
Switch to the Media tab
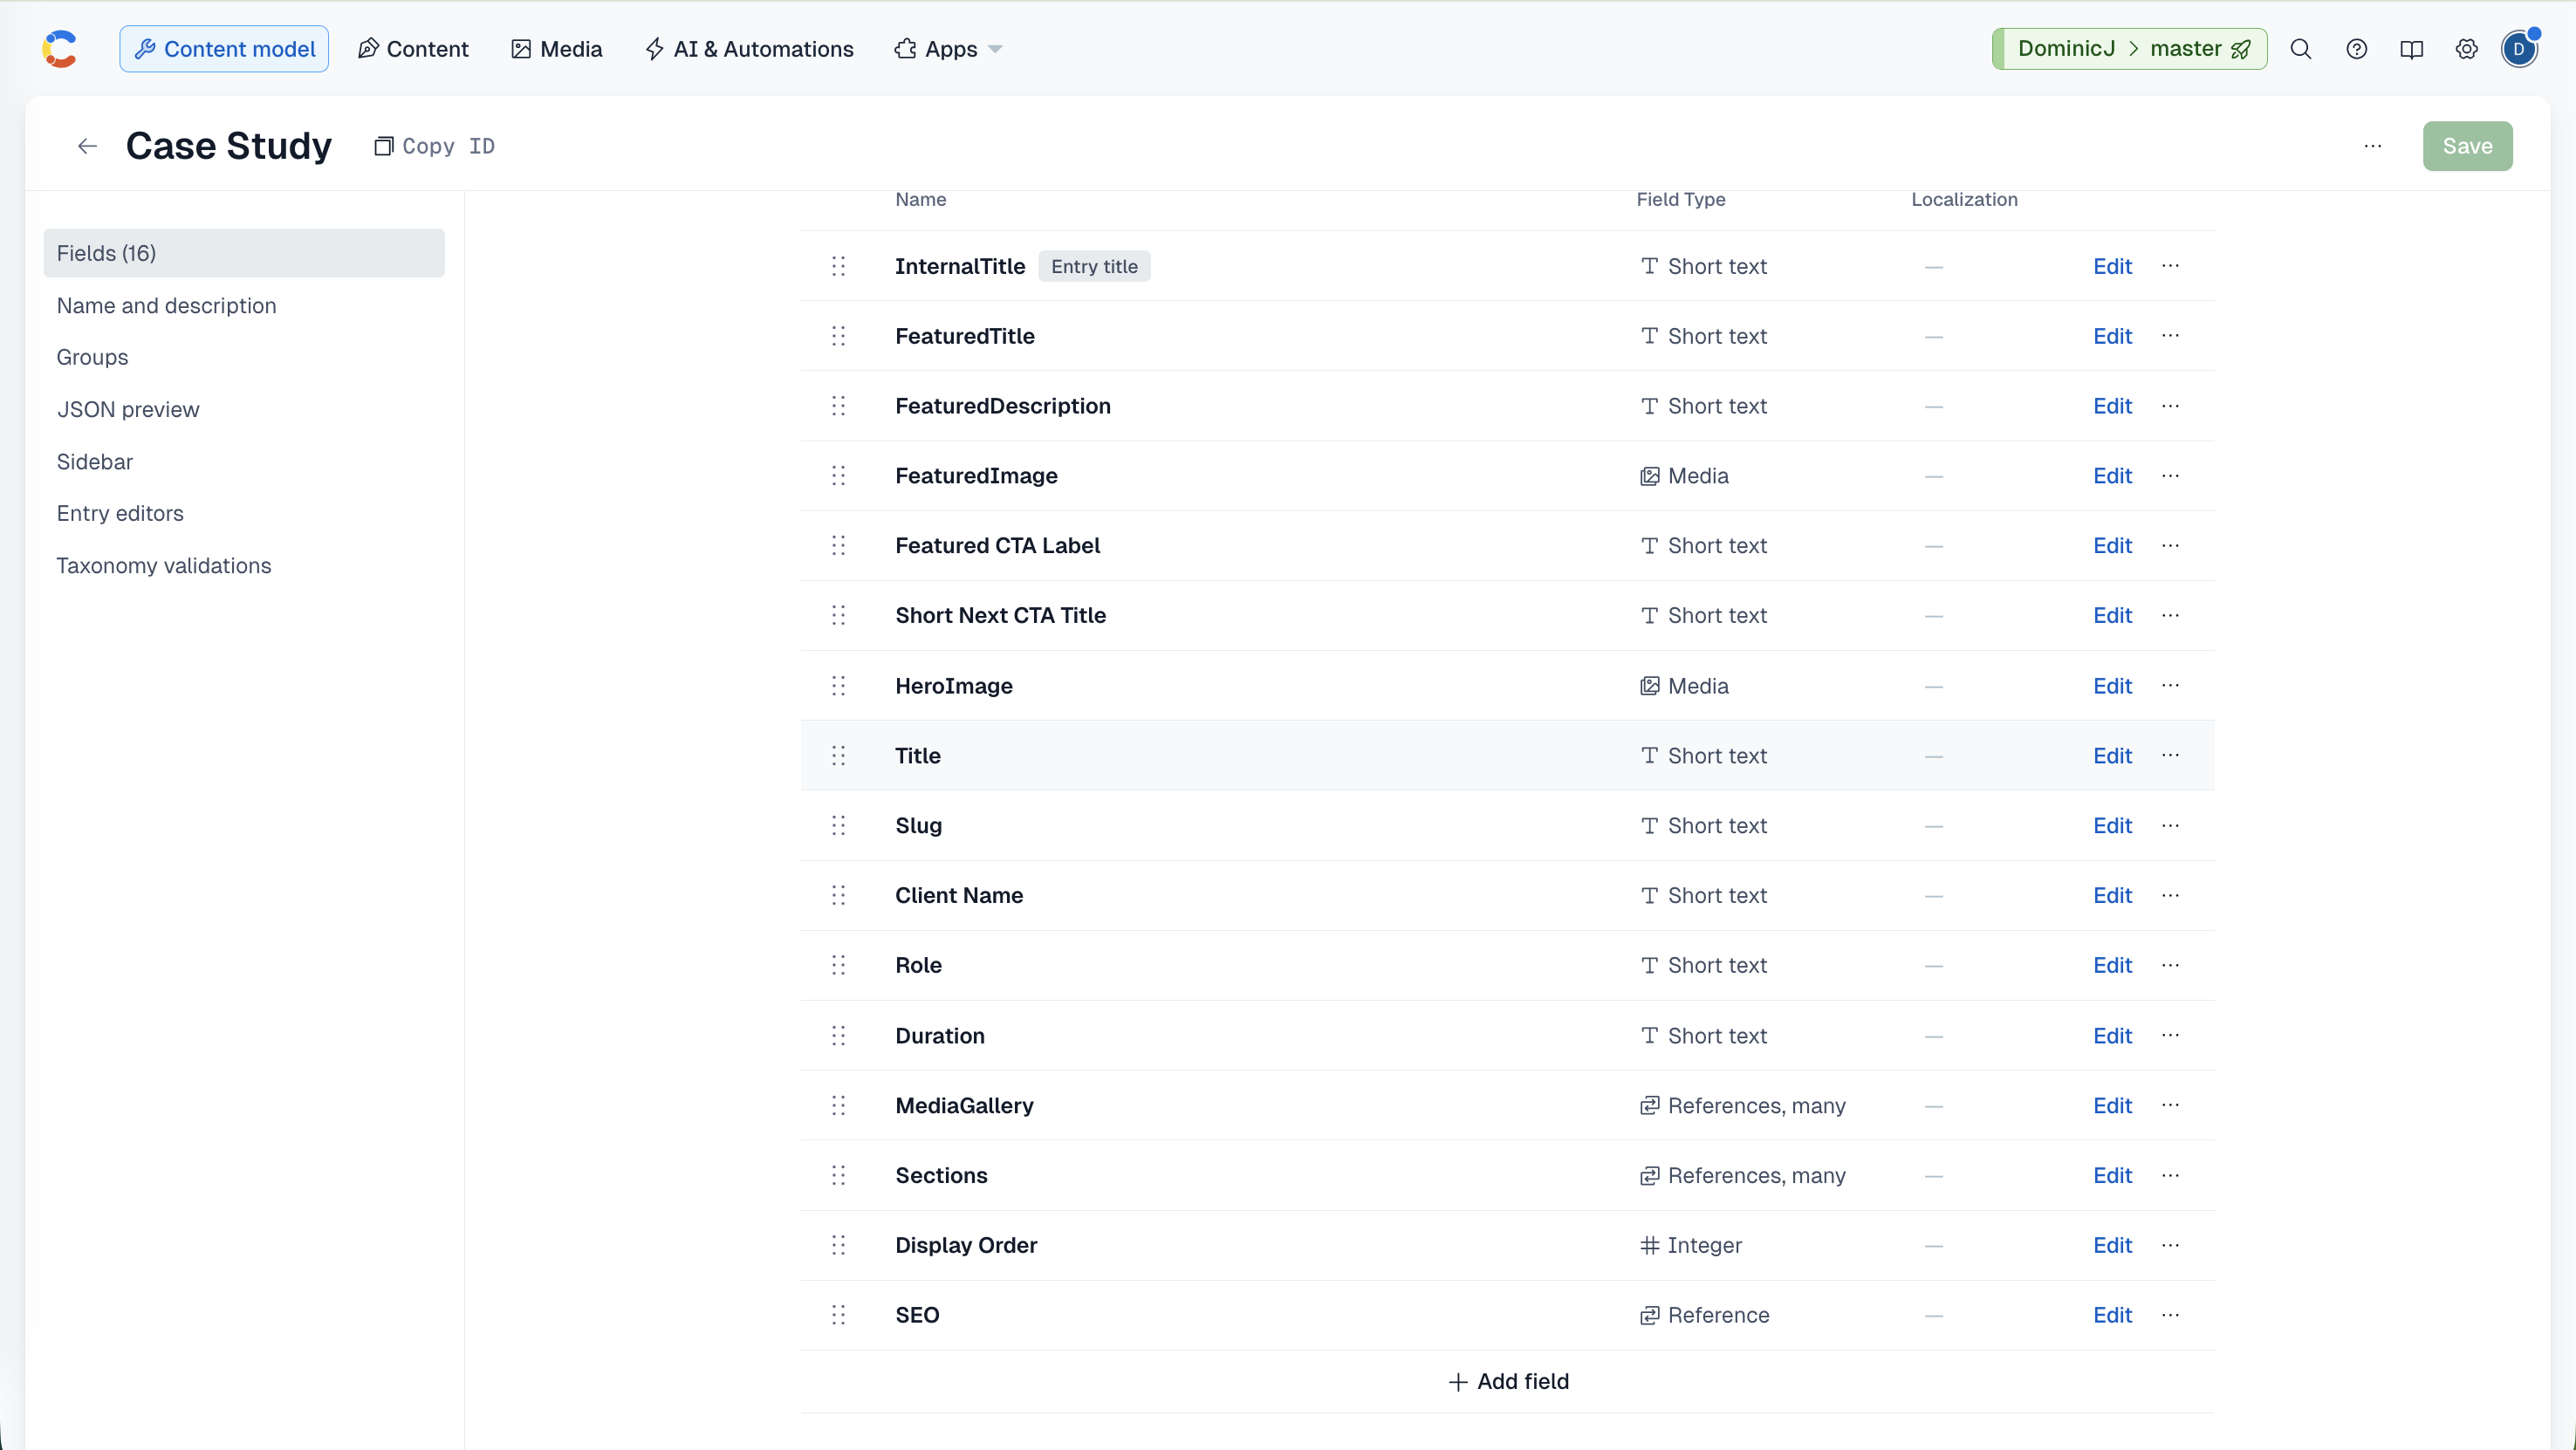(557, 49)
